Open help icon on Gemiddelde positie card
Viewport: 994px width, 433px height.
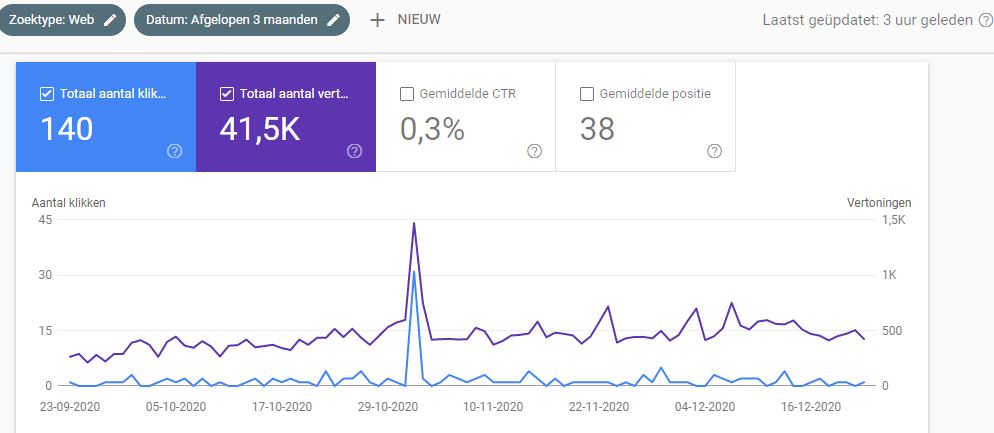tap(714, 151)
